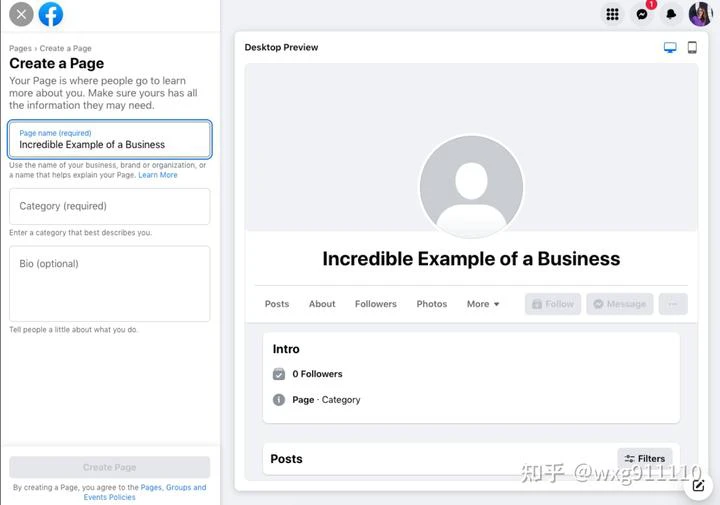This screenshot has width=720, height=505.
Task: Select the About tab in preview
Action: click(x=322, y=304)
